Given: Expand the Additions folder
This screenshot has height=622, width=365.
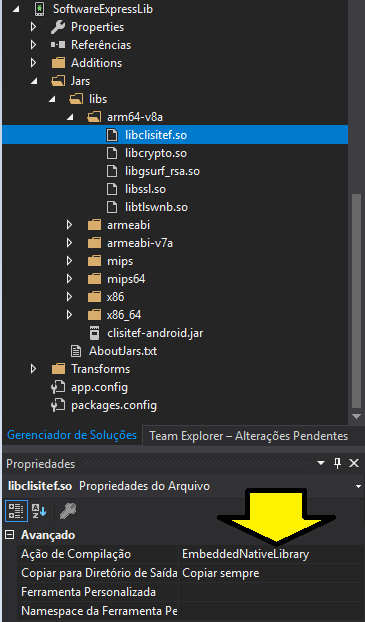Looking at the screenshot, I should click(x=34, y=63).
